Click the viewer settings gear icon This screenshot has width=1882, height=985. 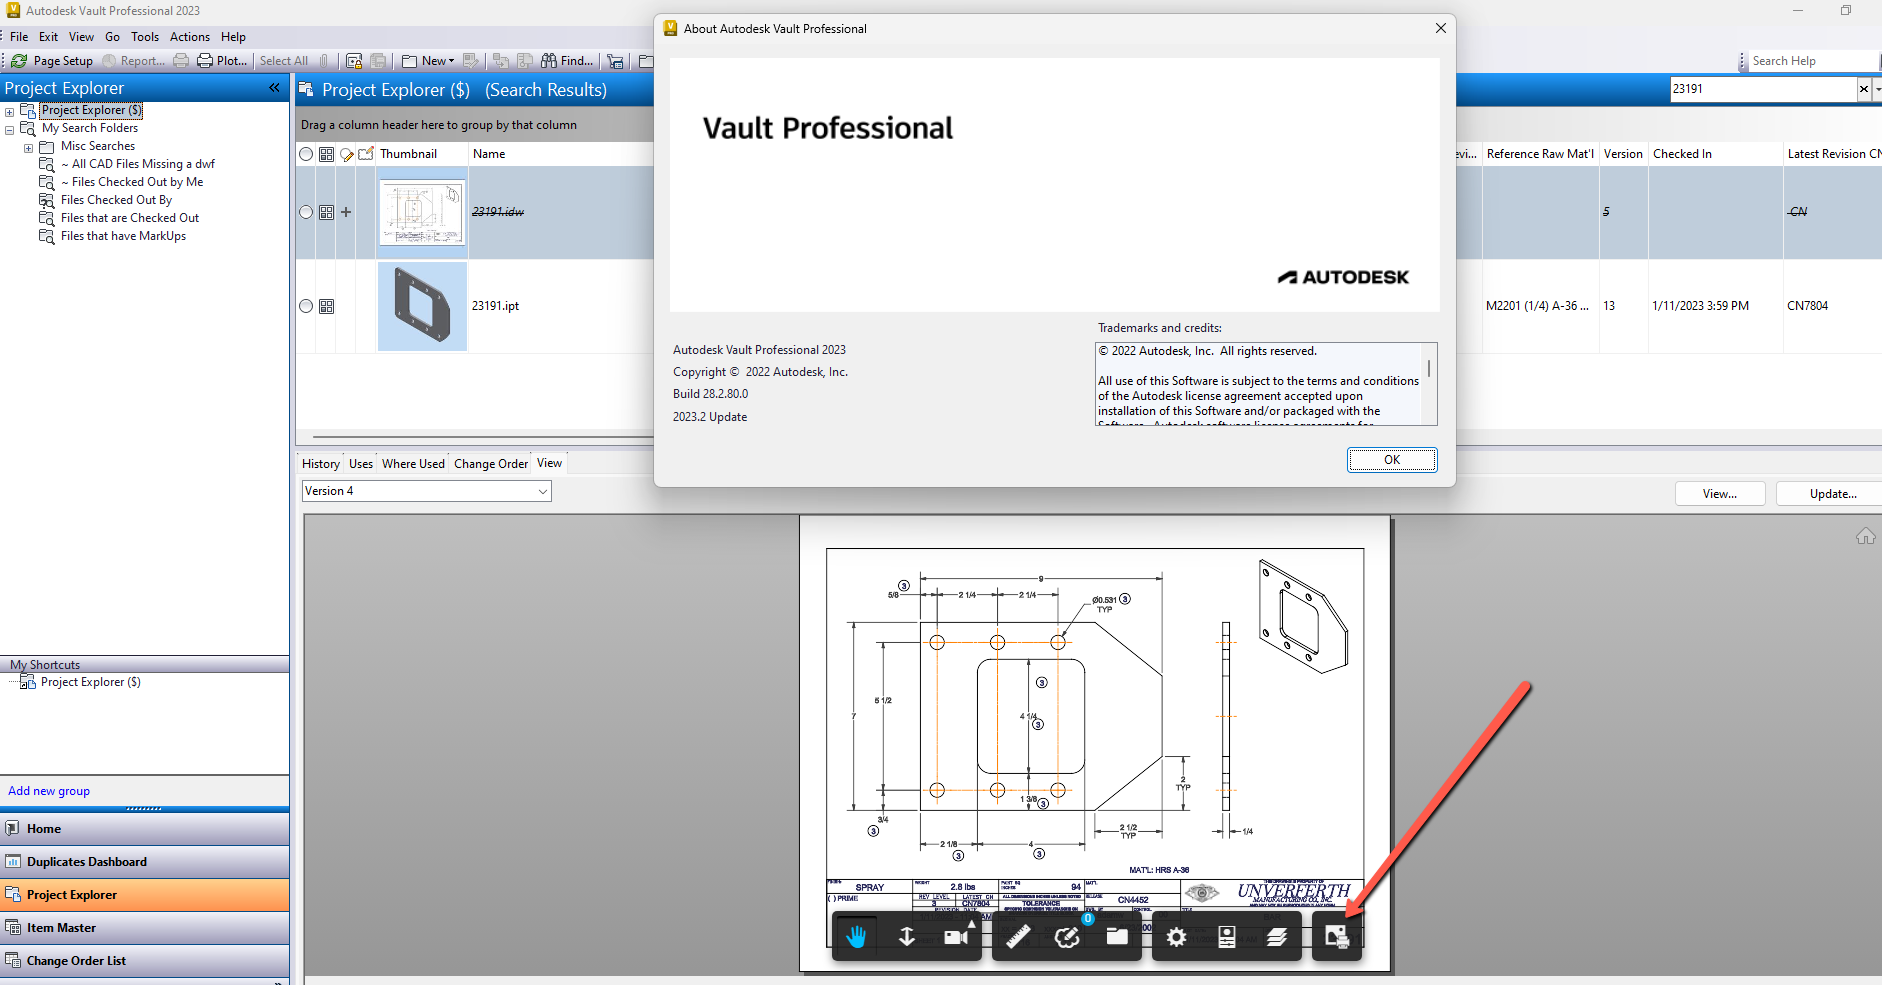pyautogui.click(x=1177, y=936)
